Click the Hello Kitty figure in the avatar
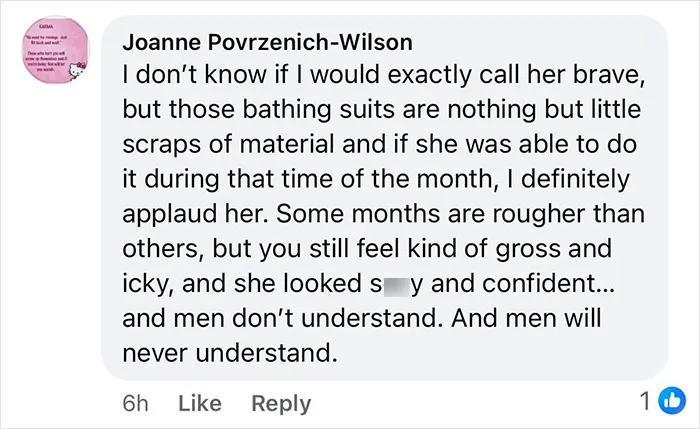Screen dimensions: 700x429 (x=79, y=71)
